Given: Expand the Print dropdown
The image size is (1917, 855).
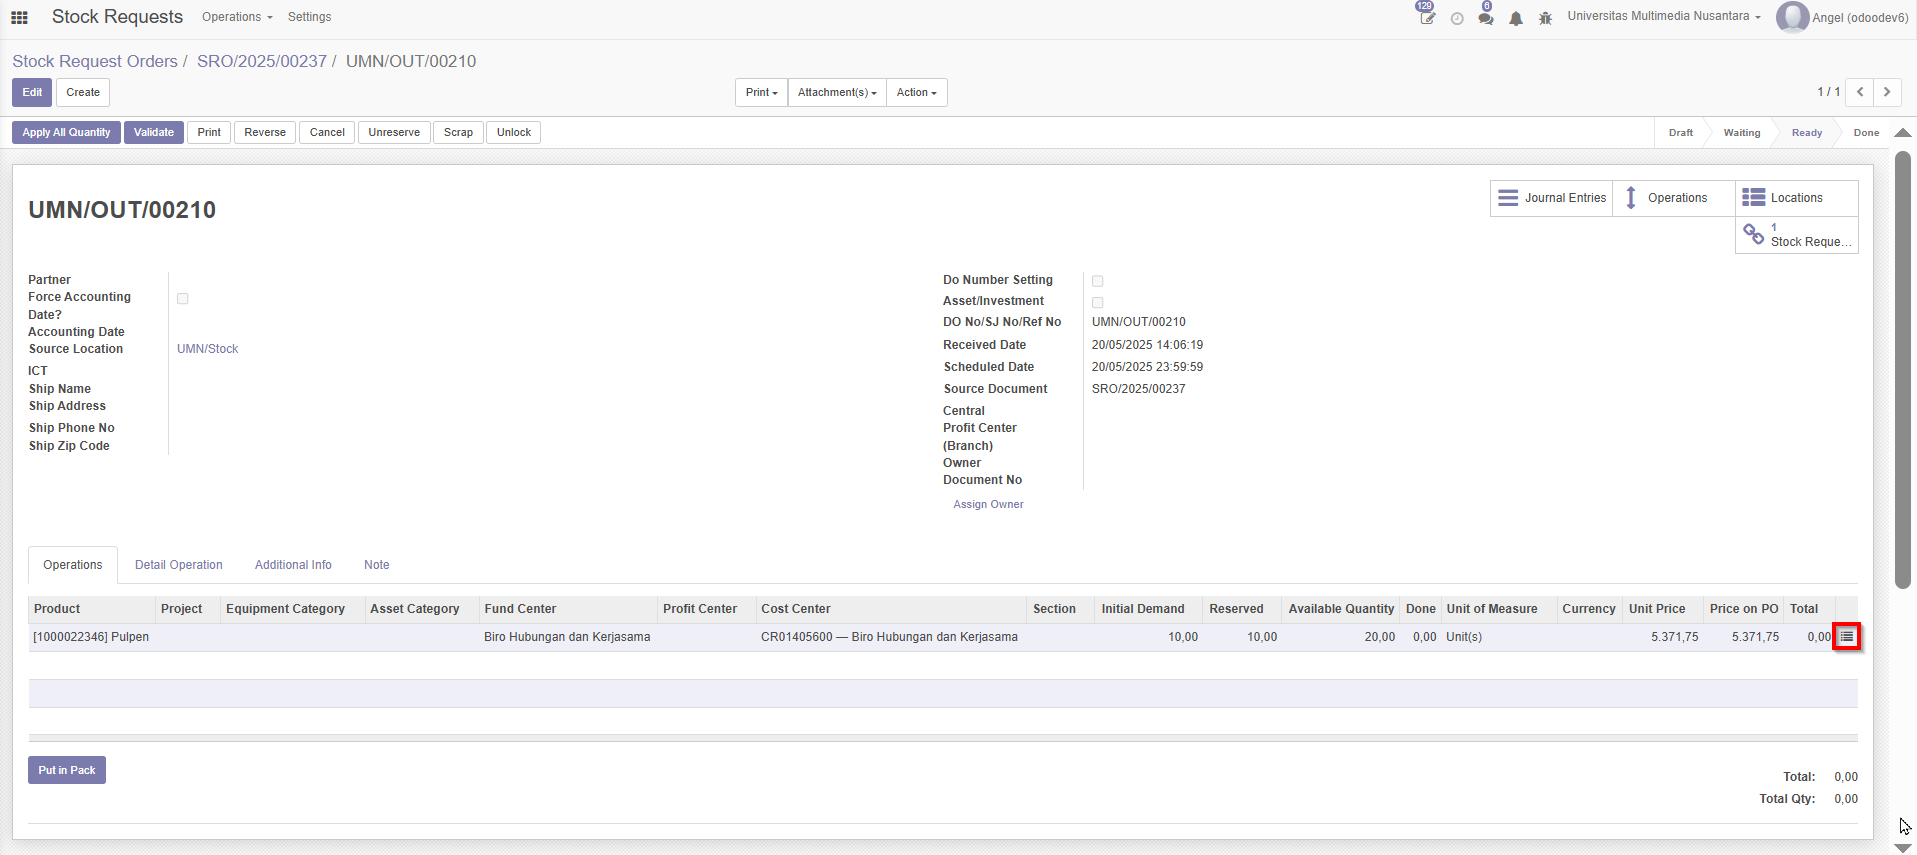Looking at the screenshot, I should (x=761, y=92).
